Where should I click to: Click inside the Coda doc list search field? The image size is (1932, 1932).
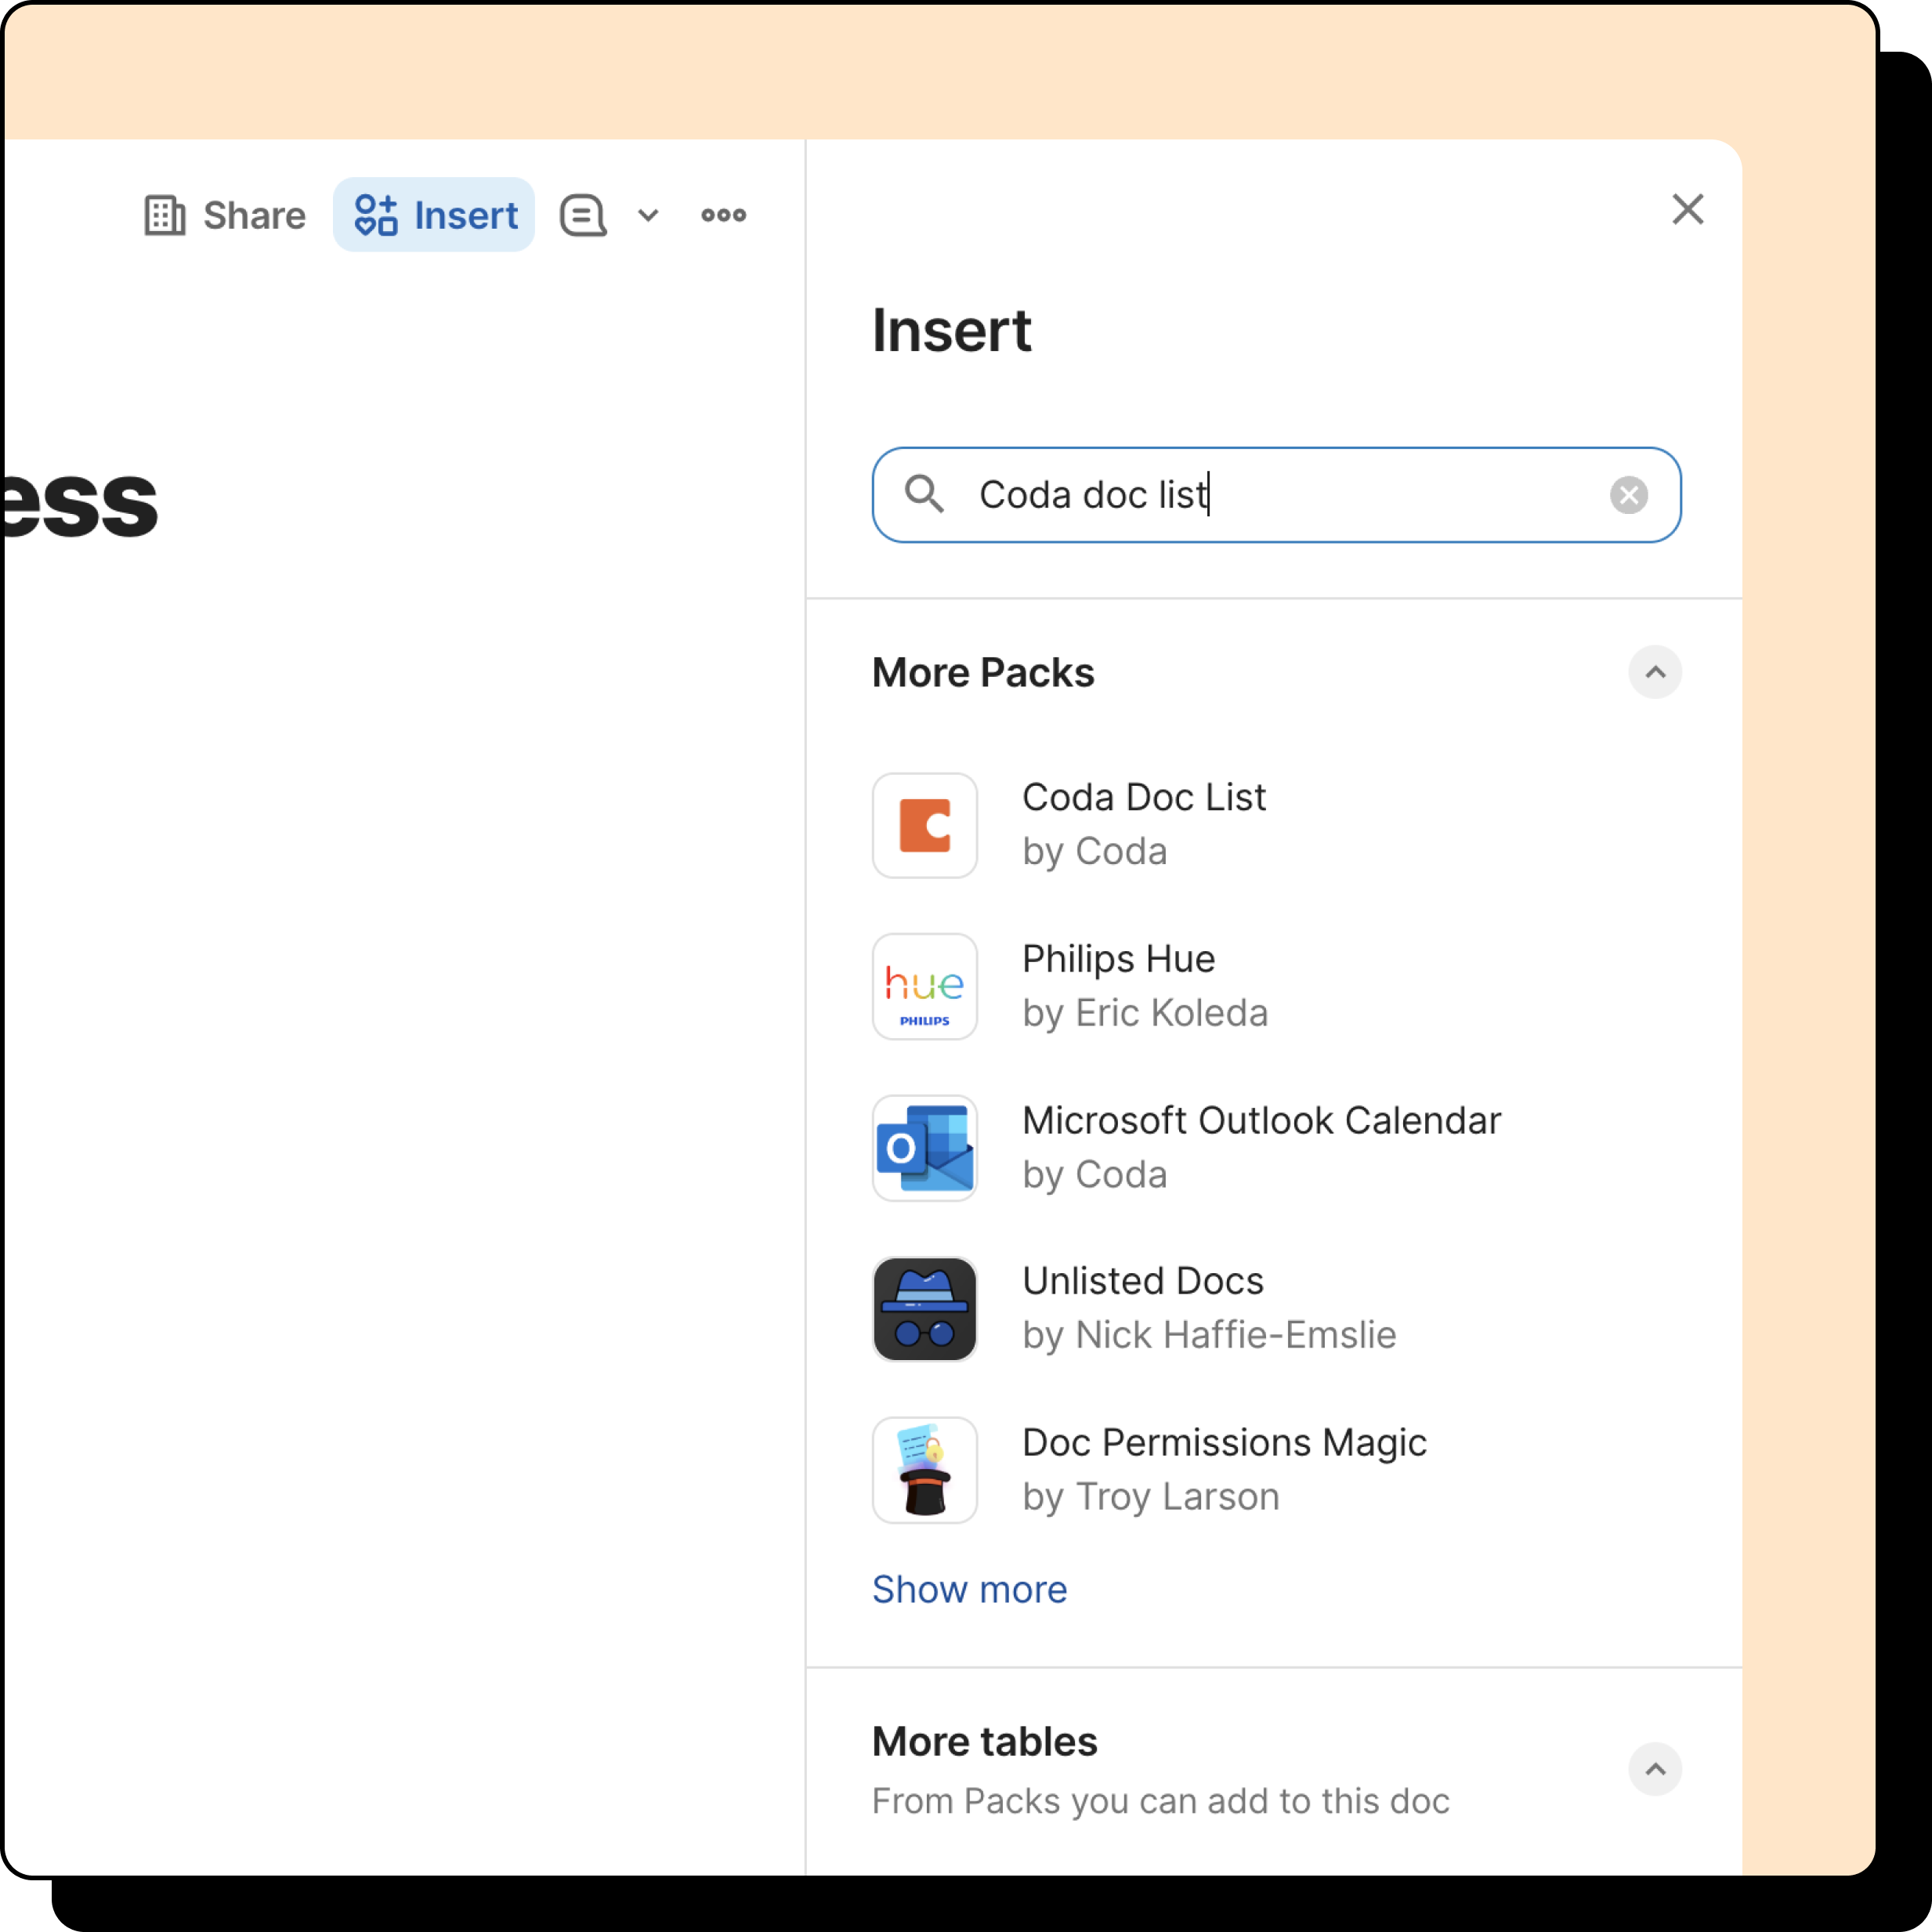(1280, 494)
